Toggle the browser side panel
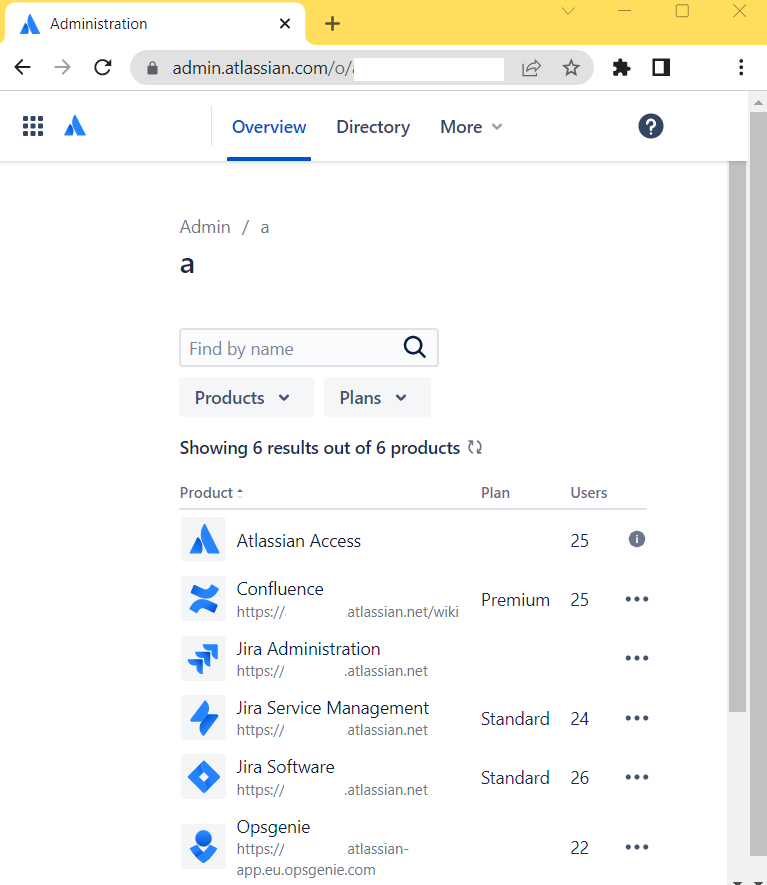Screen dimensions: 767x885 click(x=661, y=67)
